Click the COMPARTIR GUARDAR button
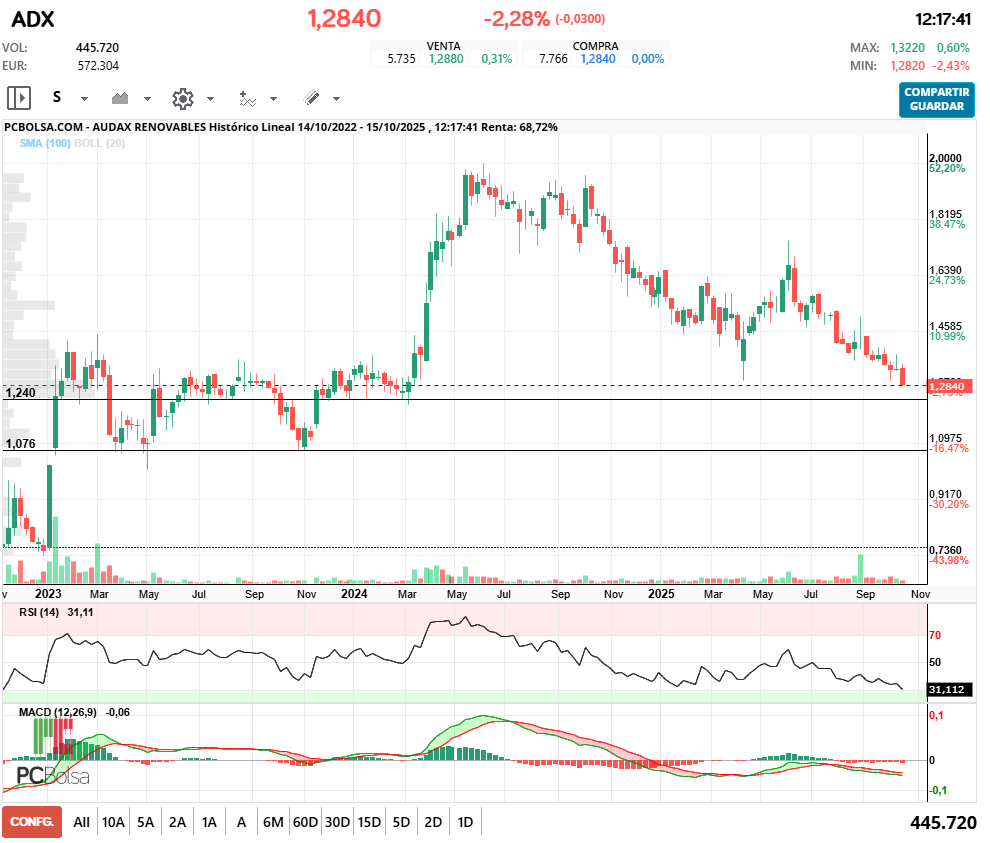The image size is (990, 843). tap(936, 99)
